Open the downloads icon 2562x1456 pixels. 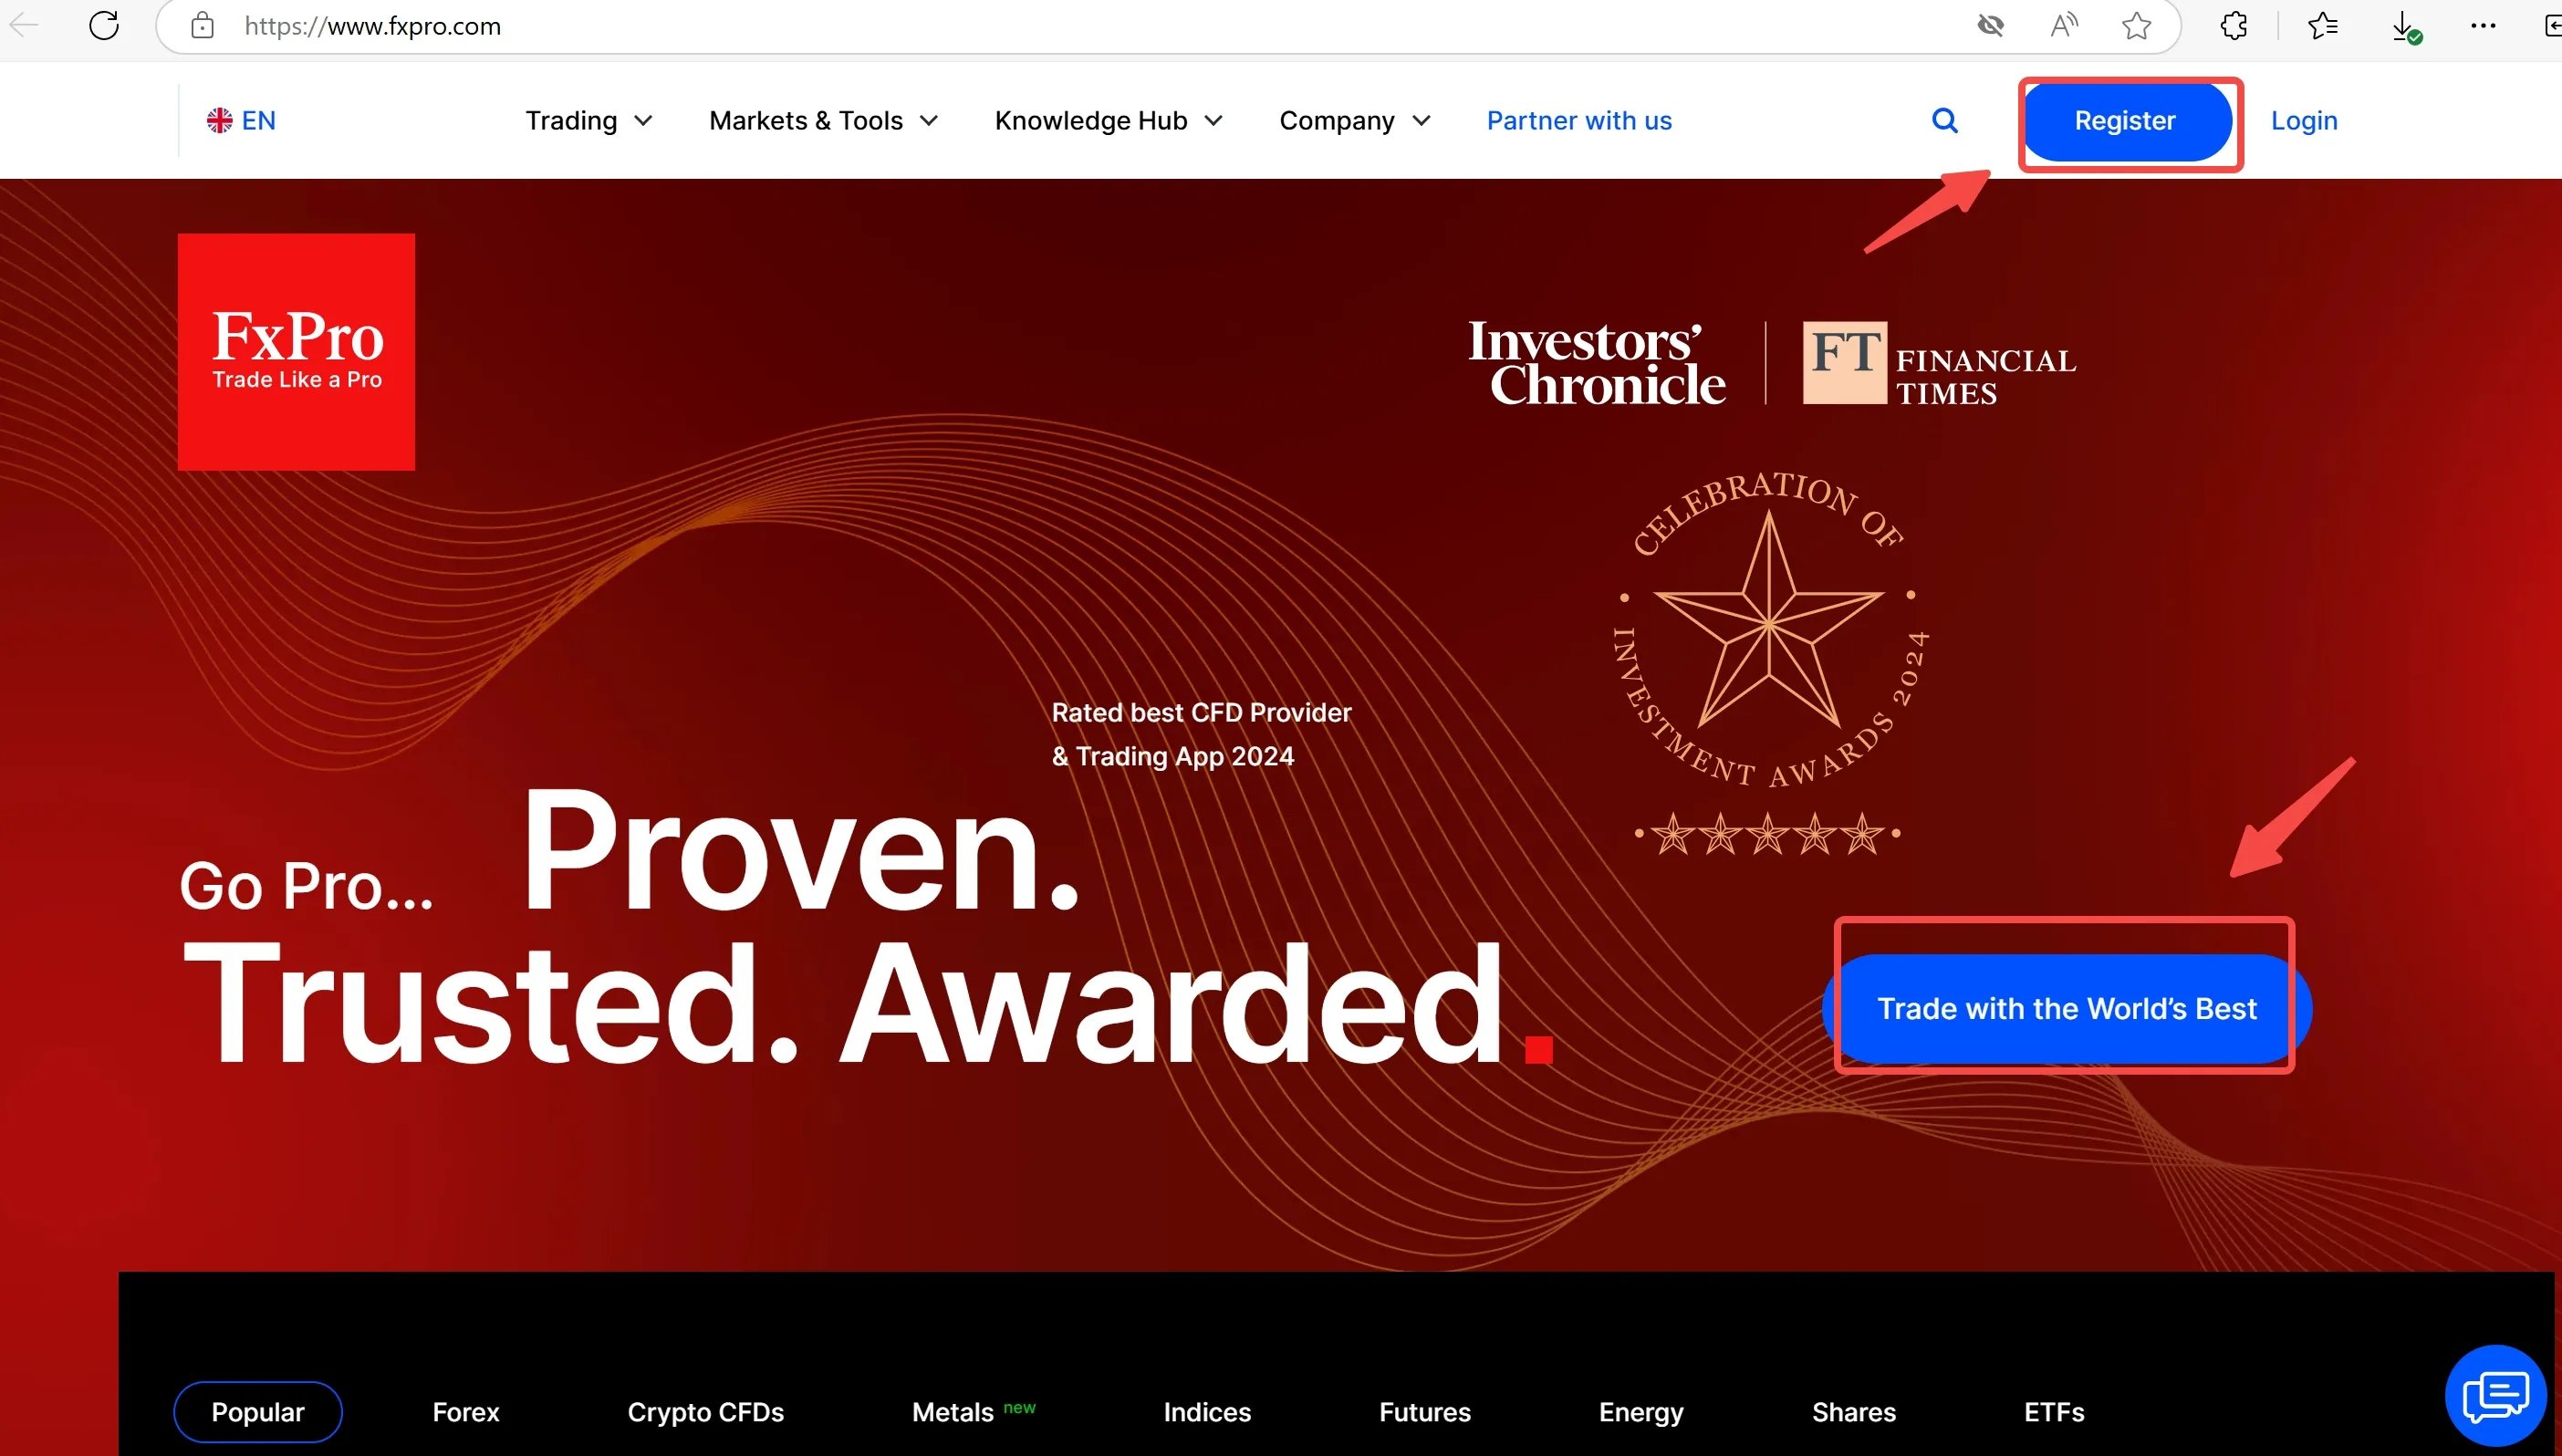pyautogui.click(x=2405, y=27)
